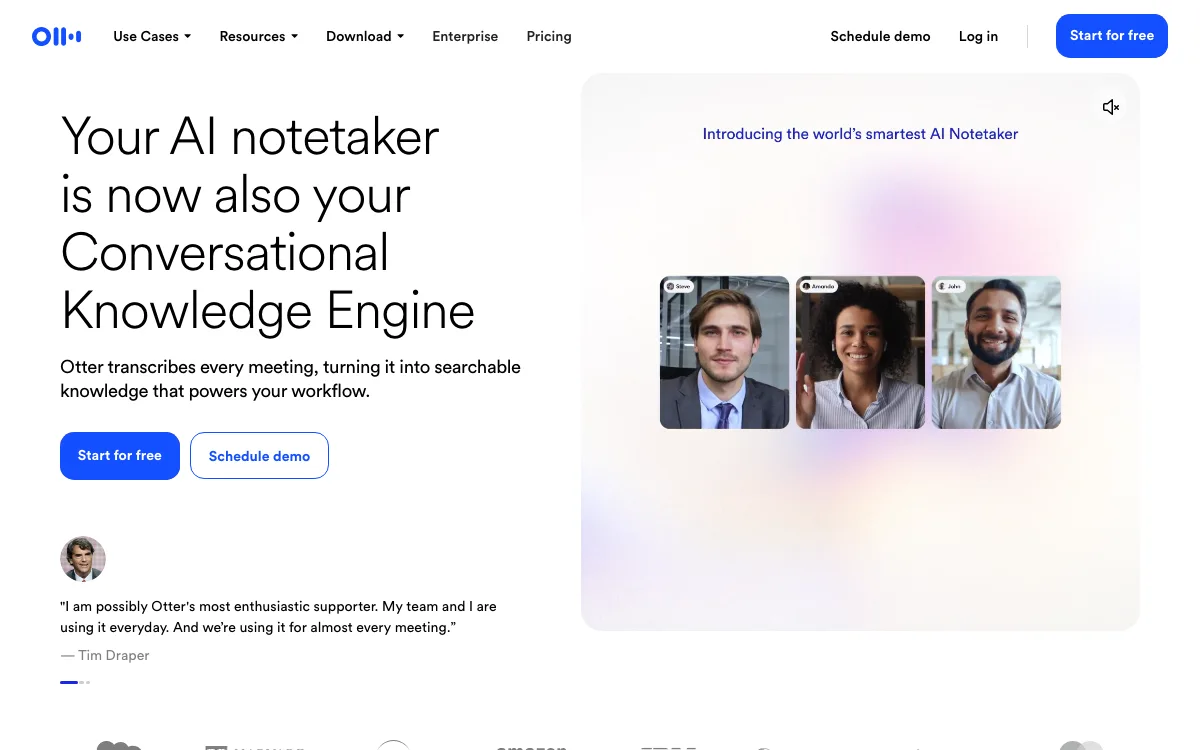Screen dimensions: 1200x750
Task: Click the Otter logo in the header
Action: (x=56, y=37)
